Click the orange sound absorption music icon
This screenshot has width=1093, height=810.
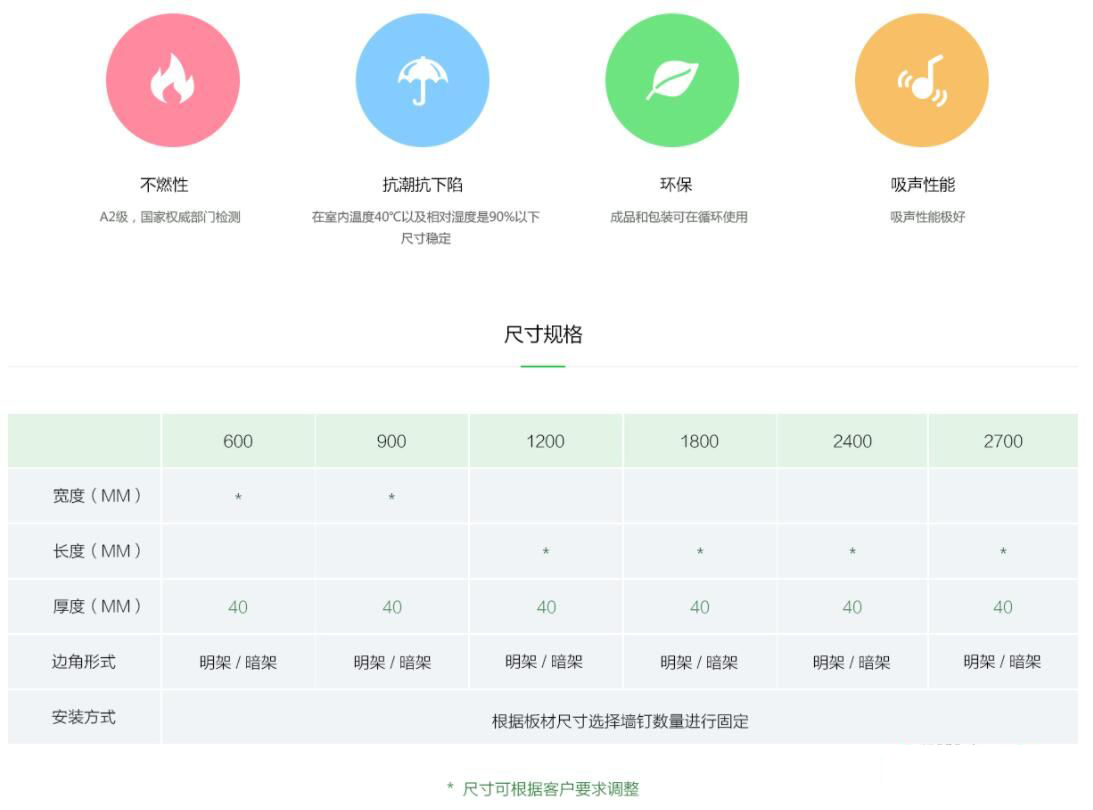coord(921,81)
